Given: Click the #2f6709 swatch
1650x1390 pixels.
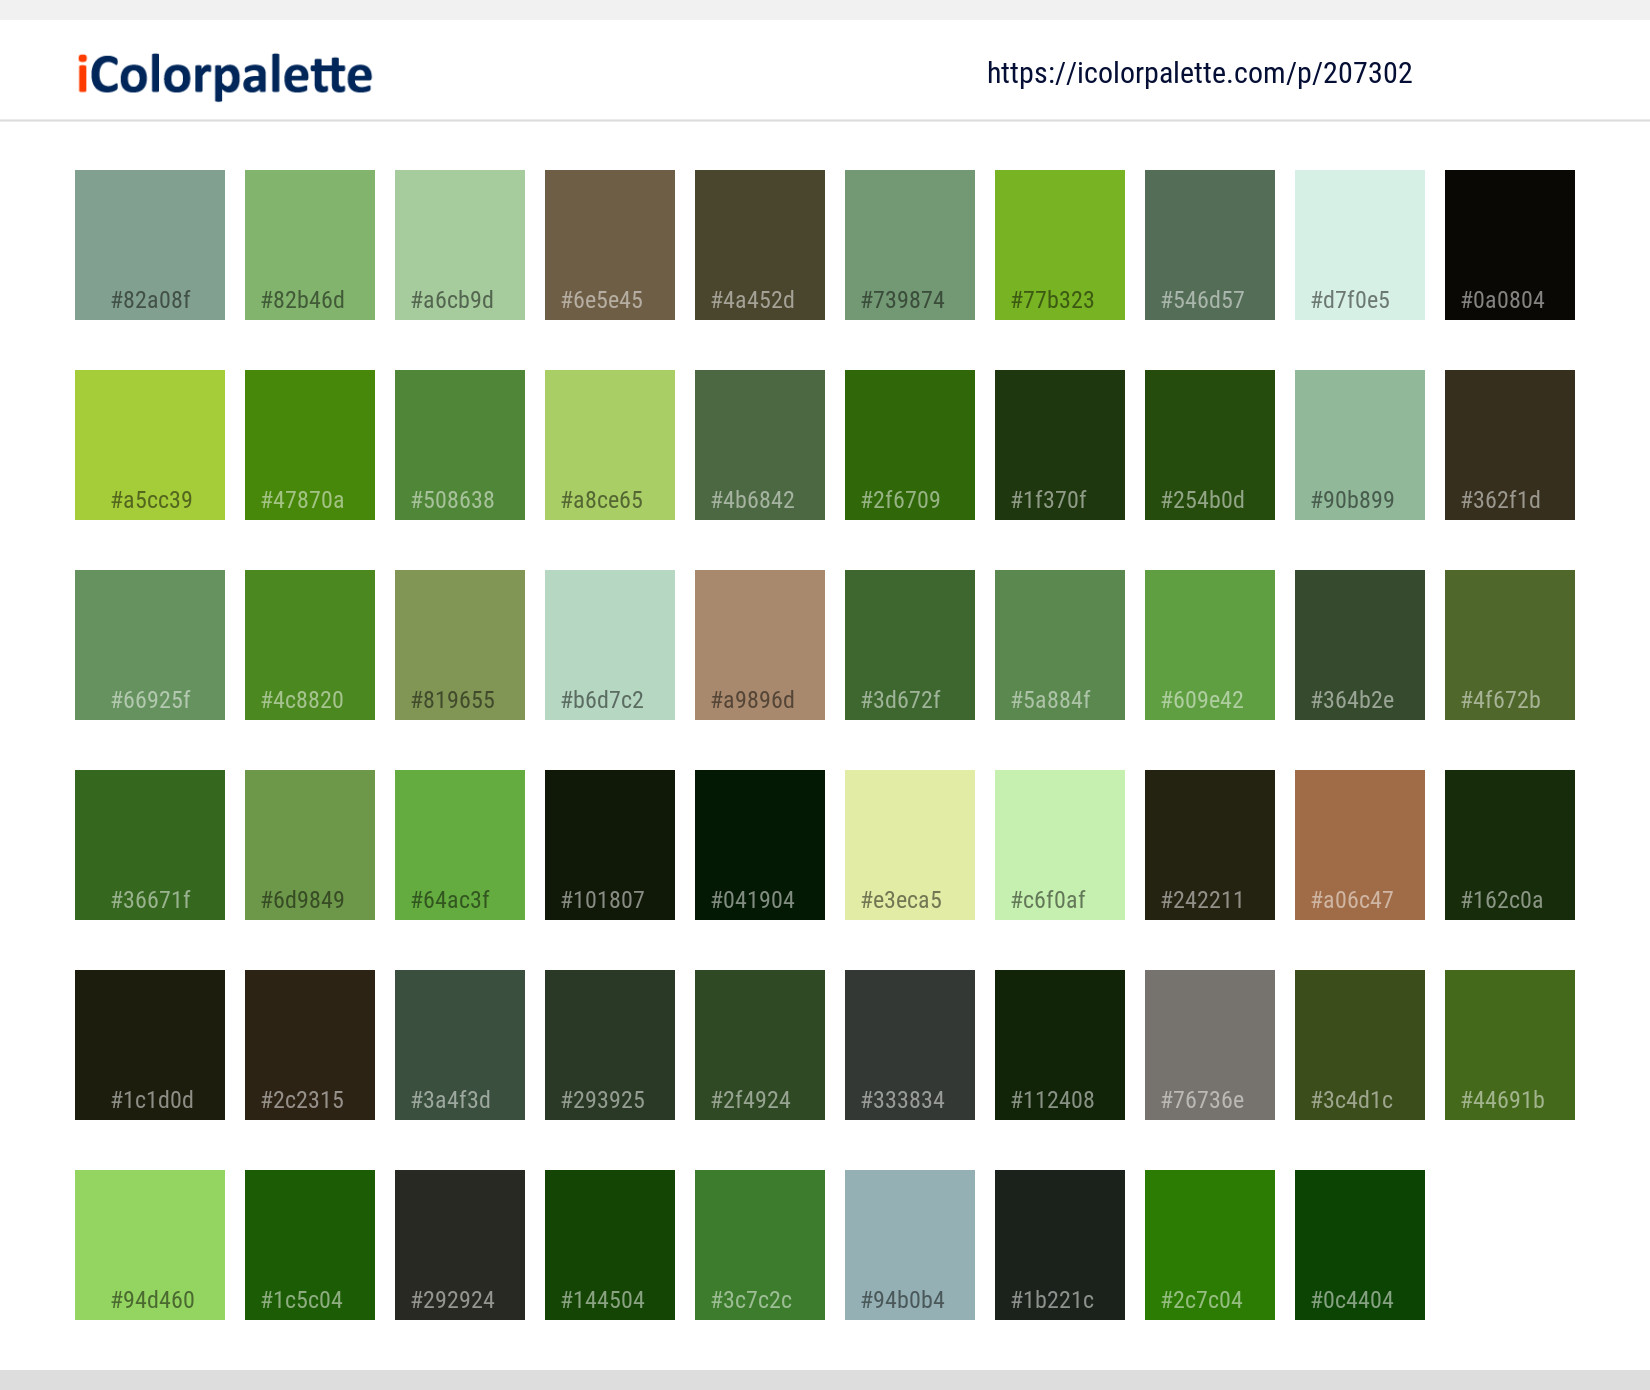Looking at the screenshot, I should pos(910,445).
